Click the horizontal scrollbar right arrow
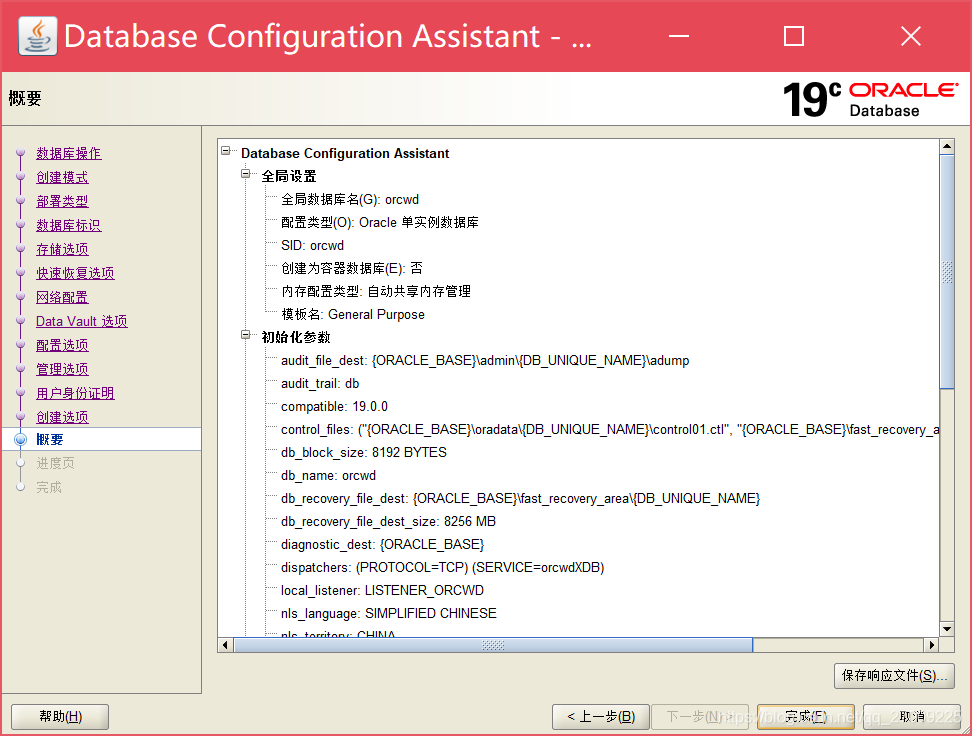 [x=931, y=645]
